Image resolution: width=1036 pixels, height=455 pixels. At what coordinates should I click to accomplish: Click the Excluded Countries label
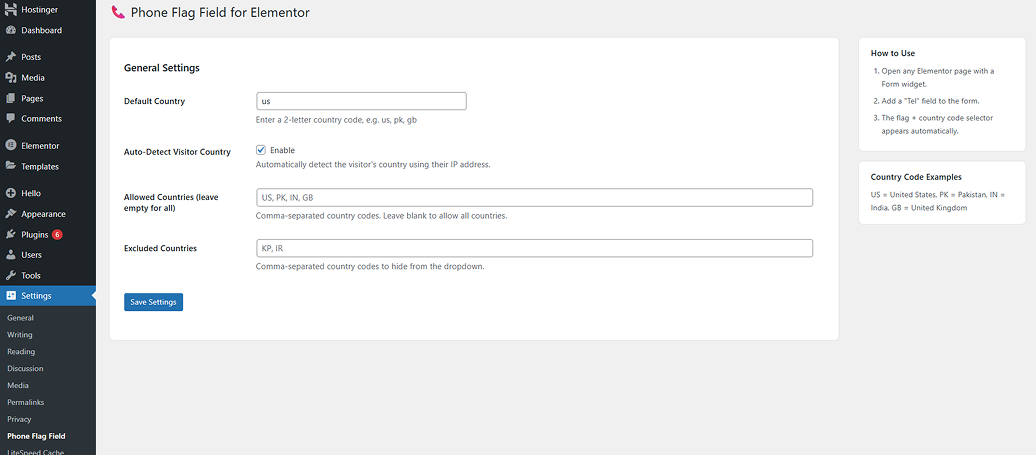tap(161, 248)
